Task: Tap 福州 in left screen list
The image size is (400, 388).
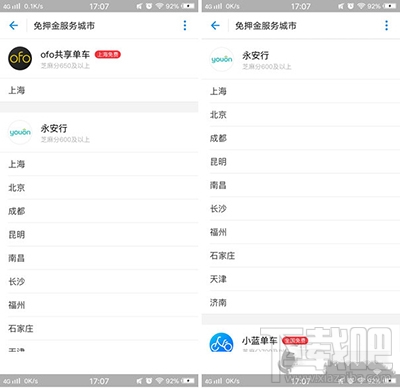Action: [99, 305]
